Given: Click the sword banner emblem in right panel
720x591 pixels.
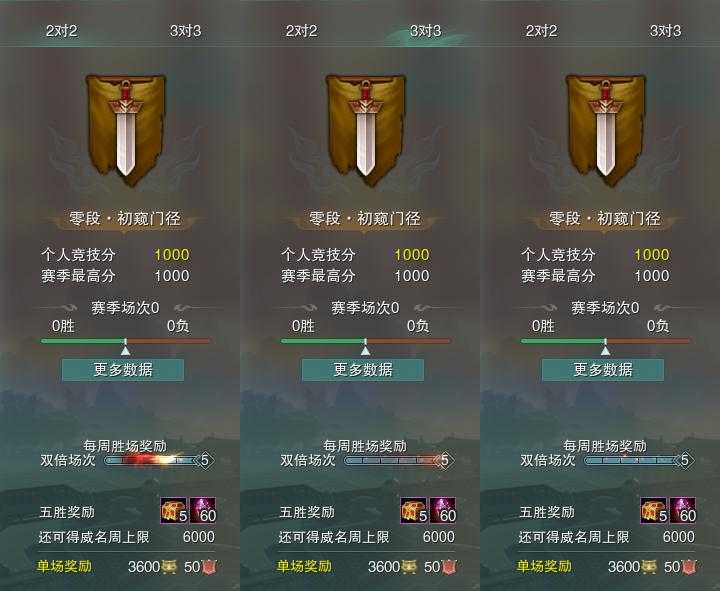Looking at the screenshot, I should (605, 130).
